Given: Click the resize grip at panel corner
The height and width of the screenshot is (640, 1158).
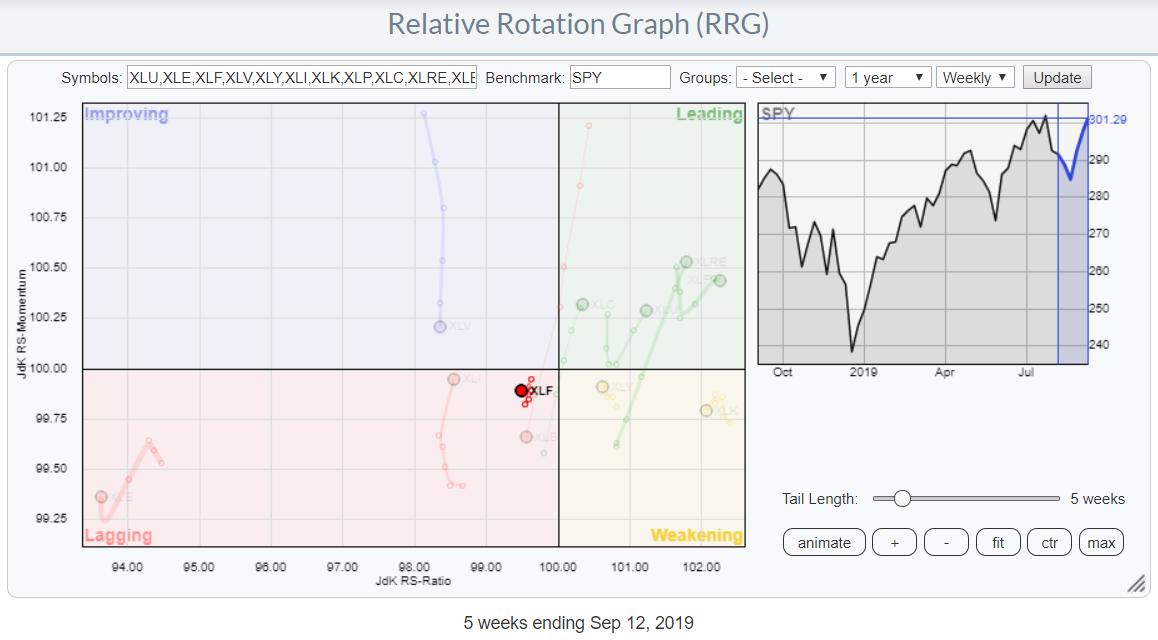Looking at the screenshot, I should [x=1136, y=585].
